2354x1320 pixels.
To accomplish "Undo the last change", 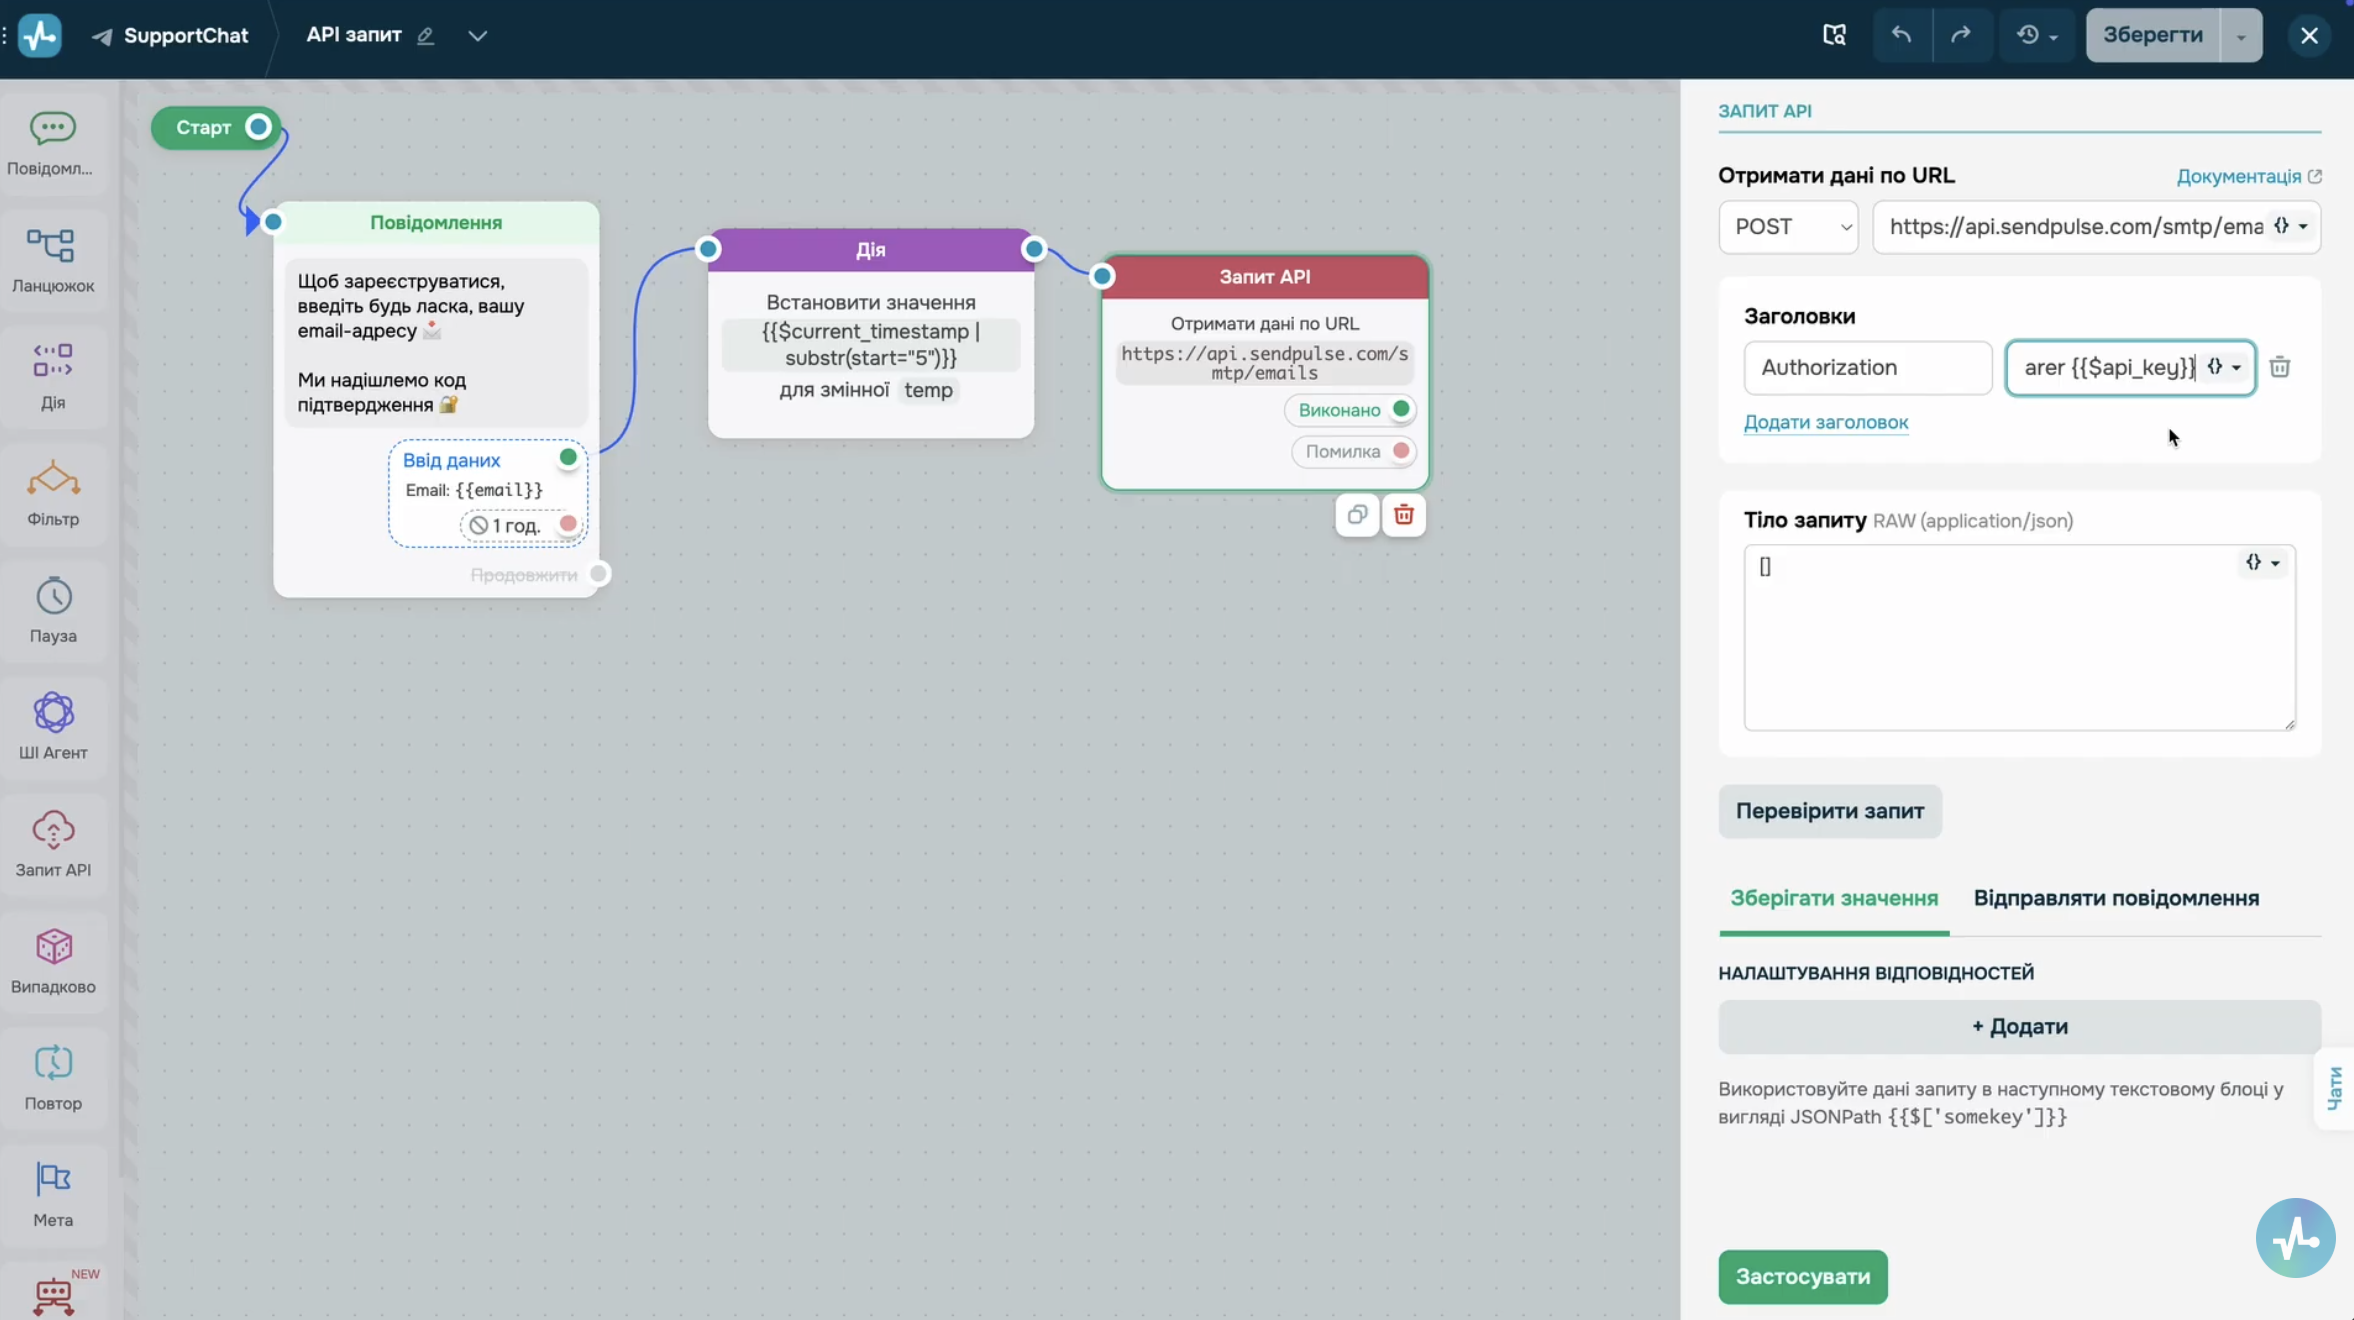I will coord(1901,35).
